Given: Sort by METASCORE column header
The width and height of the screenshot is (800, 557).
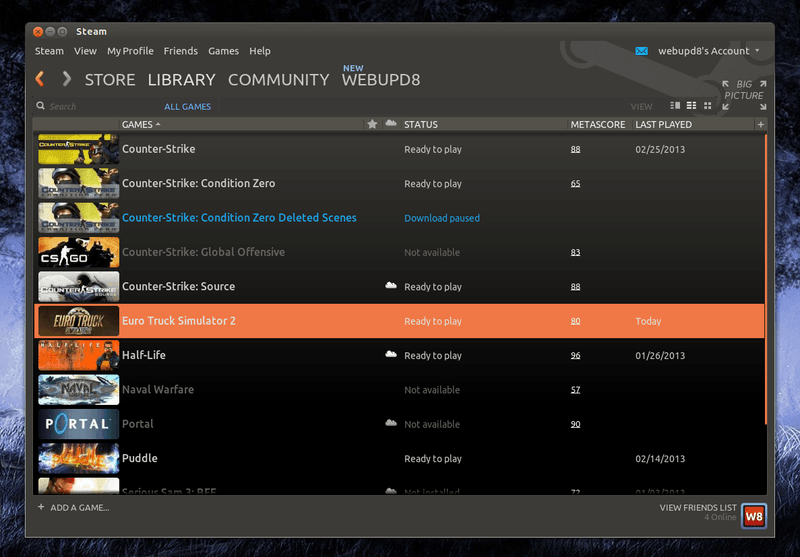Looking at the screenshot, I should (598, 124).
